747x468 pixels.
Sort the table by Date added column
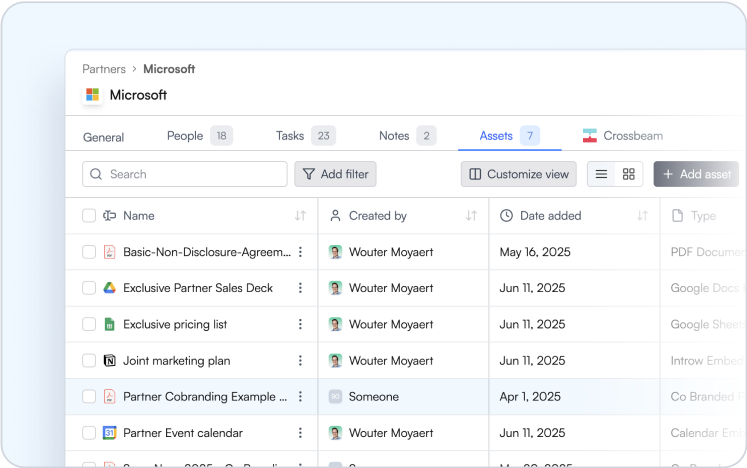tap(642, 216)
